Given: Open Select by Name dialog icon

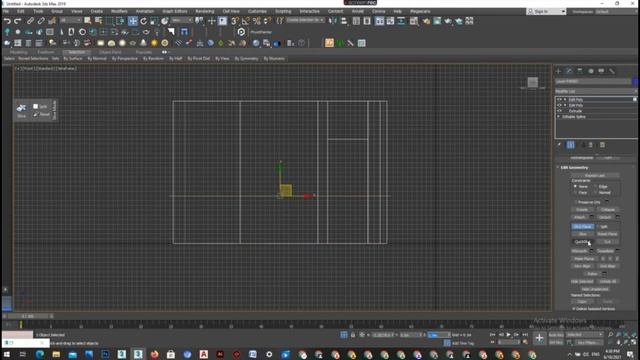Looking at the screenshot, I should (x=99, y=20).
